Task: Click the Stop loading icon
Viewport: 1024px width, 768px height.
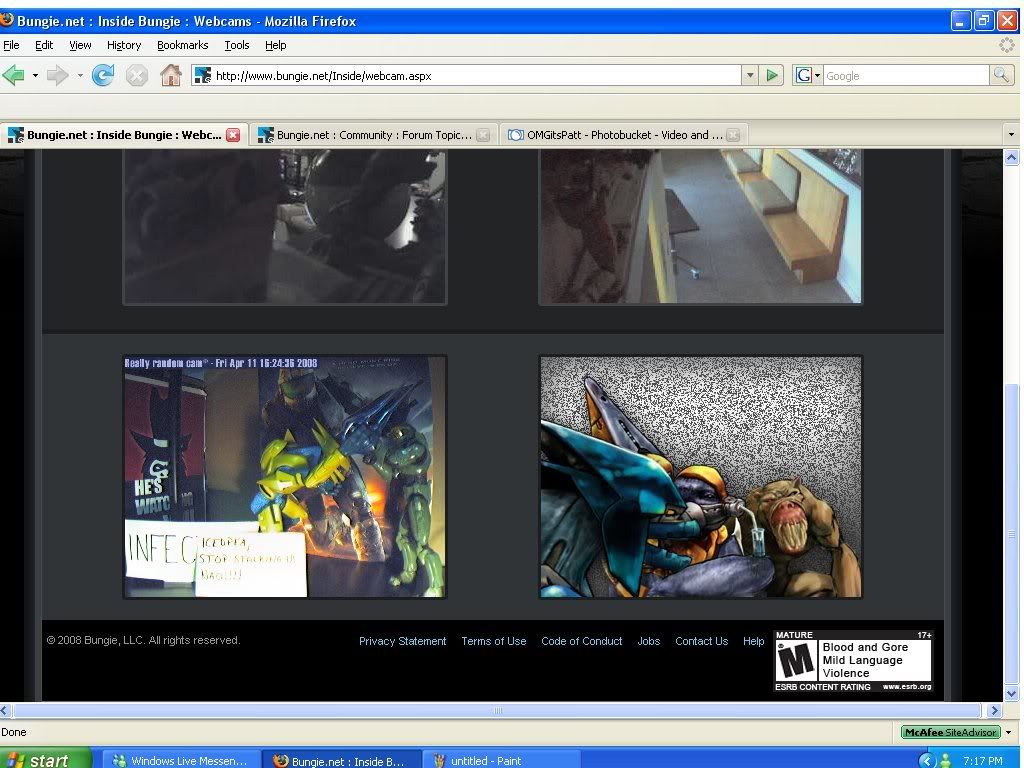Action: (137, 75)
